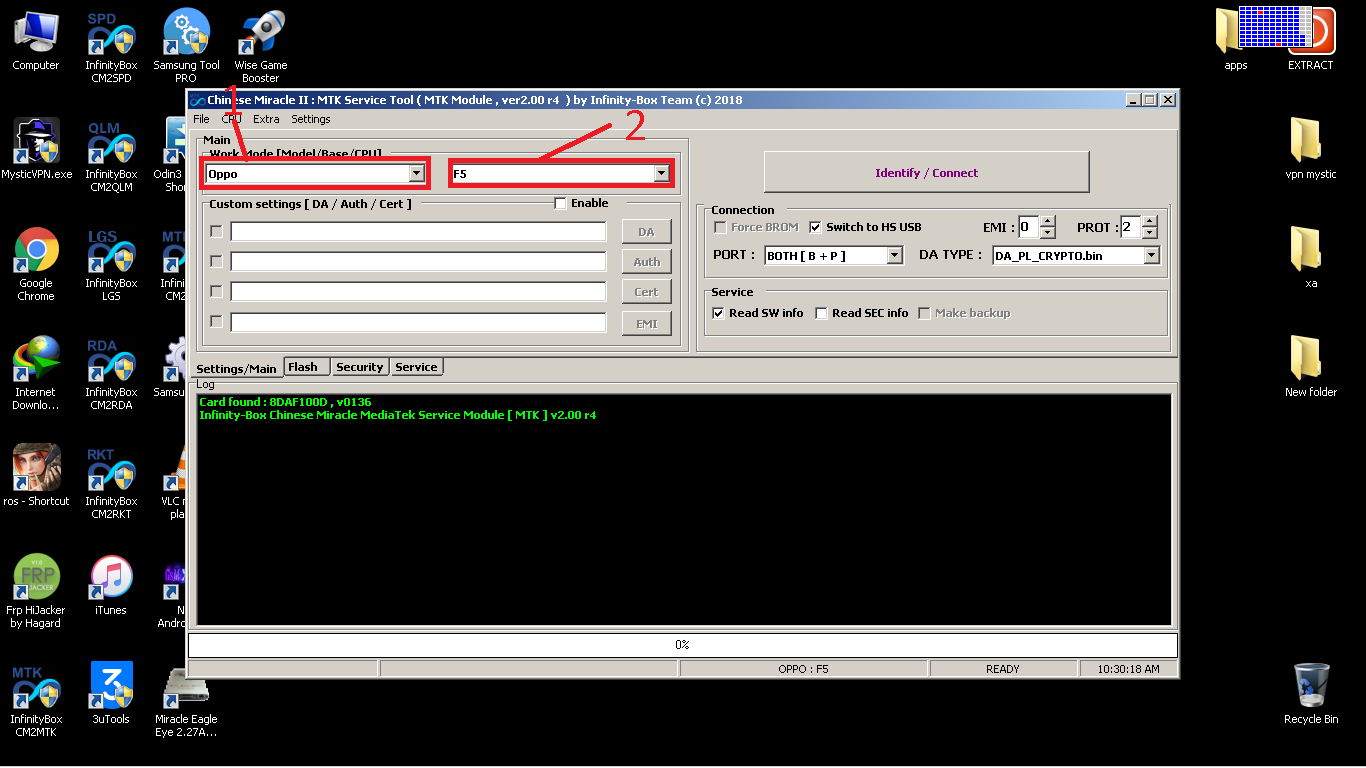The image size is (1366, 768).
Task: Tick the checkbox beside Cert field
Action: pos(216,291)
